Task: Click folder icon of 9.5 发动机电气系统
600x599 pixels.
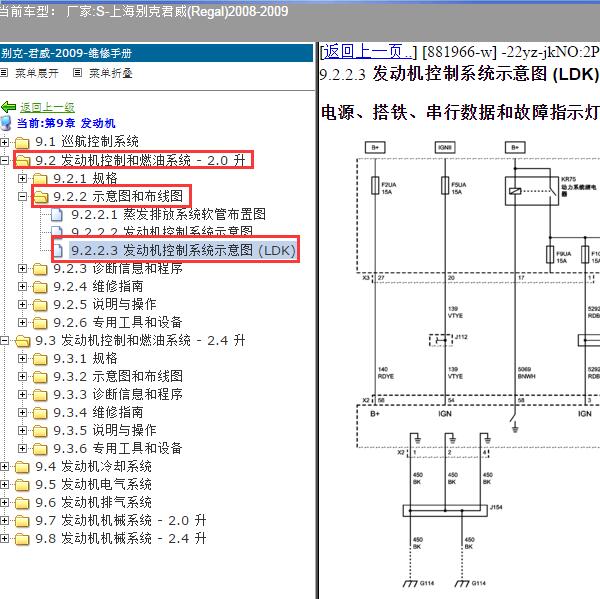Action: (x=22, y=485)
